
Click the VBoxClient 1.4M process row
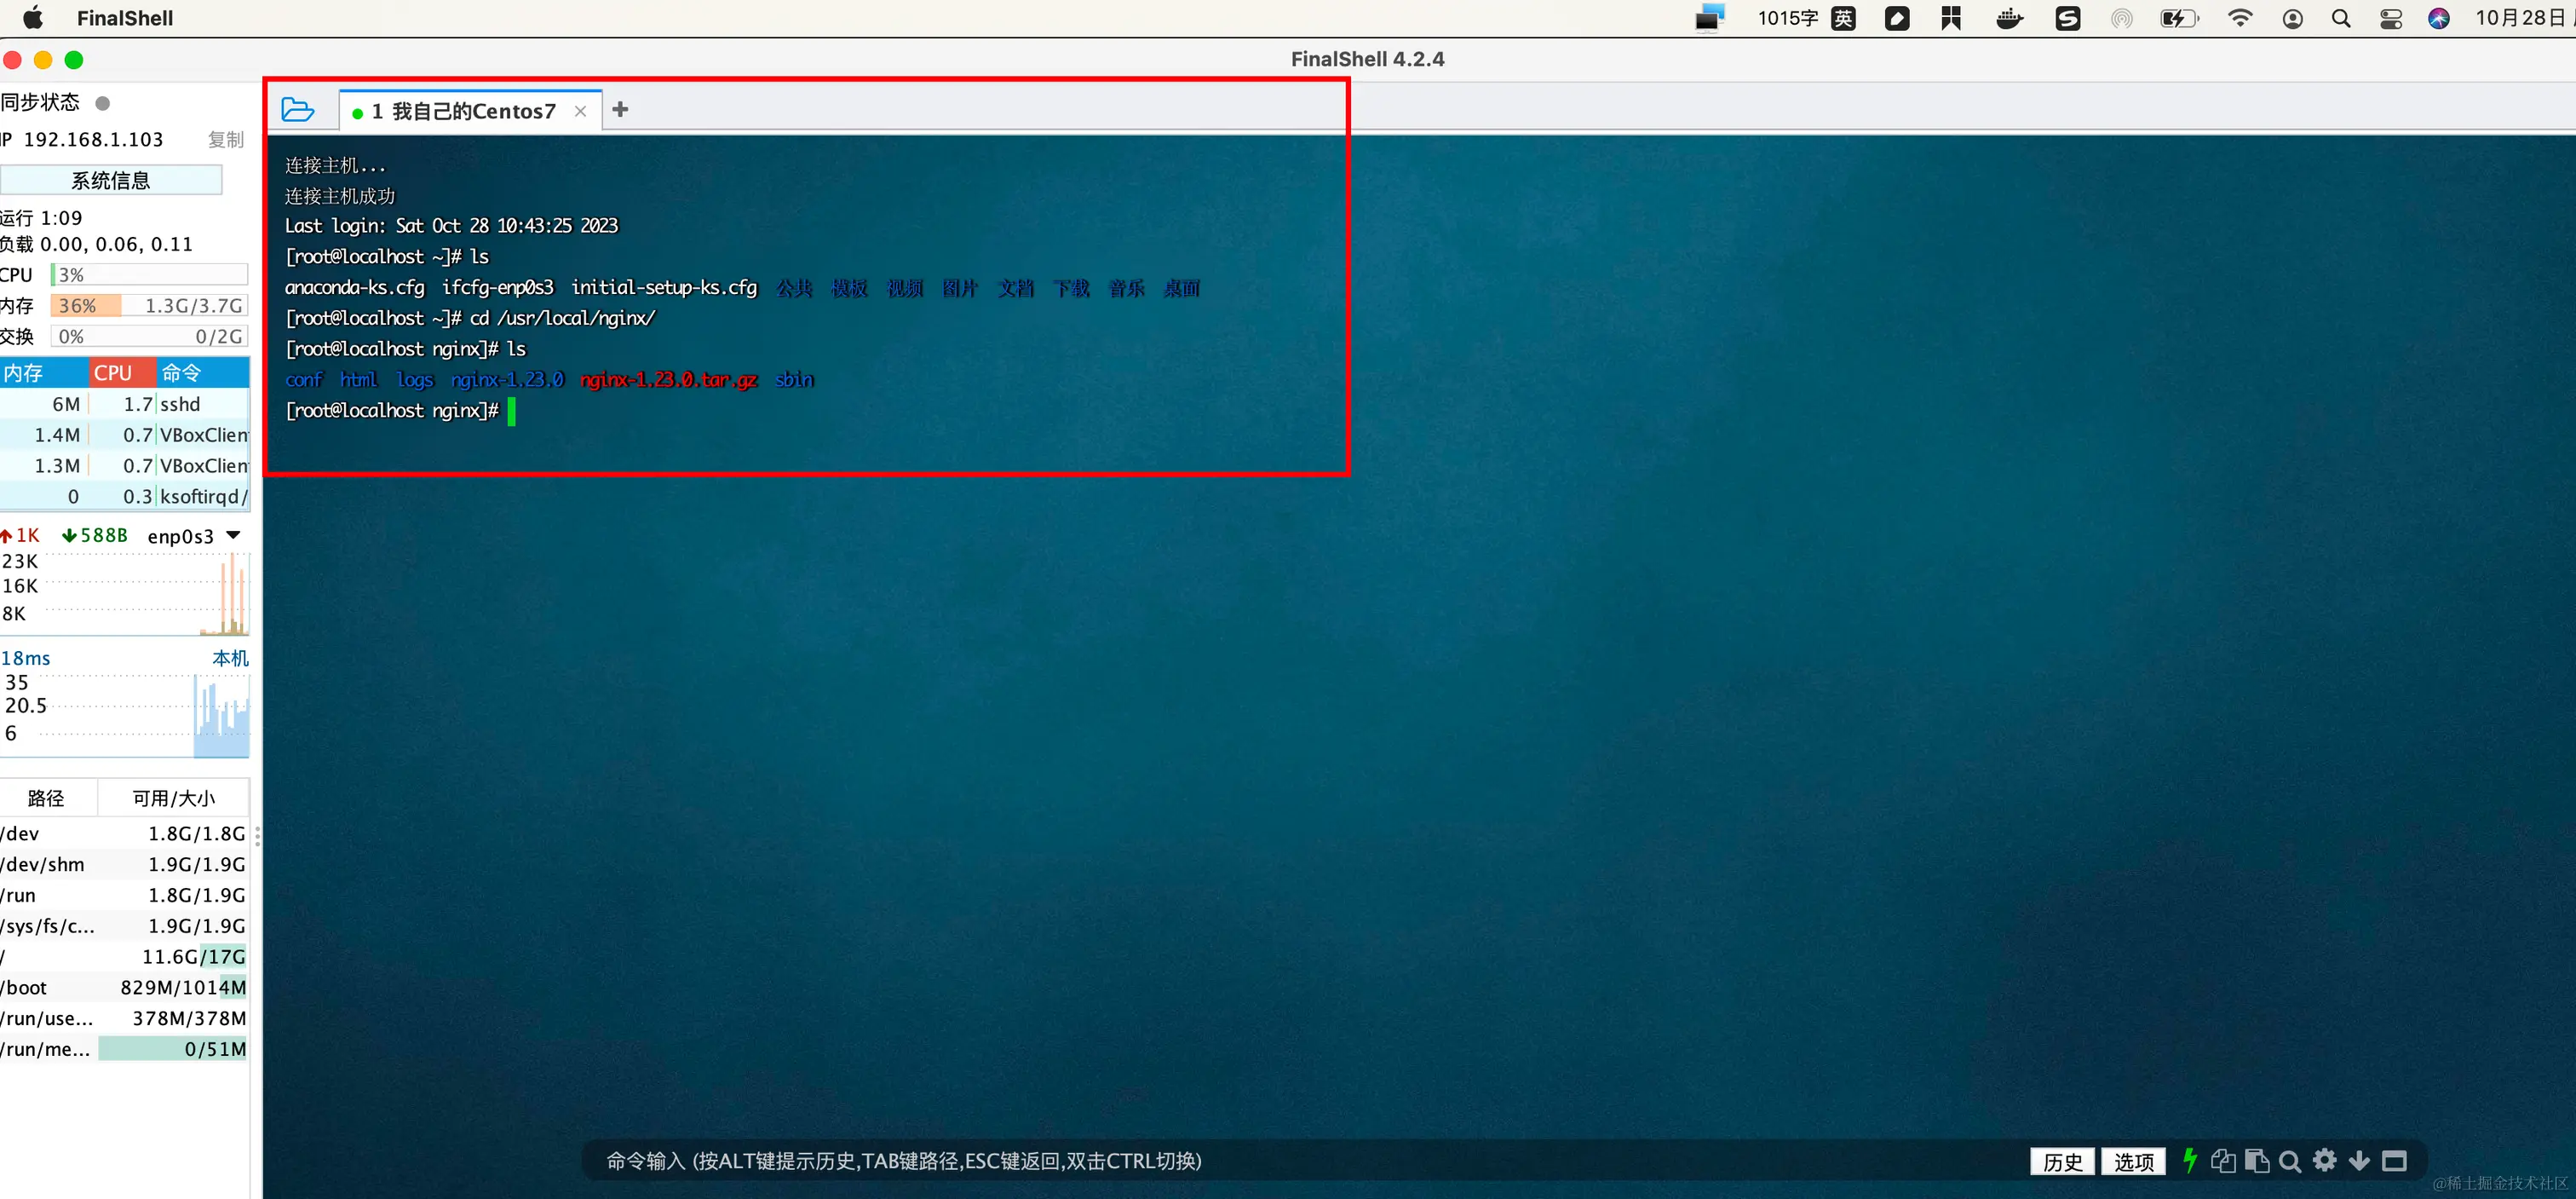(x=124, y=435)
